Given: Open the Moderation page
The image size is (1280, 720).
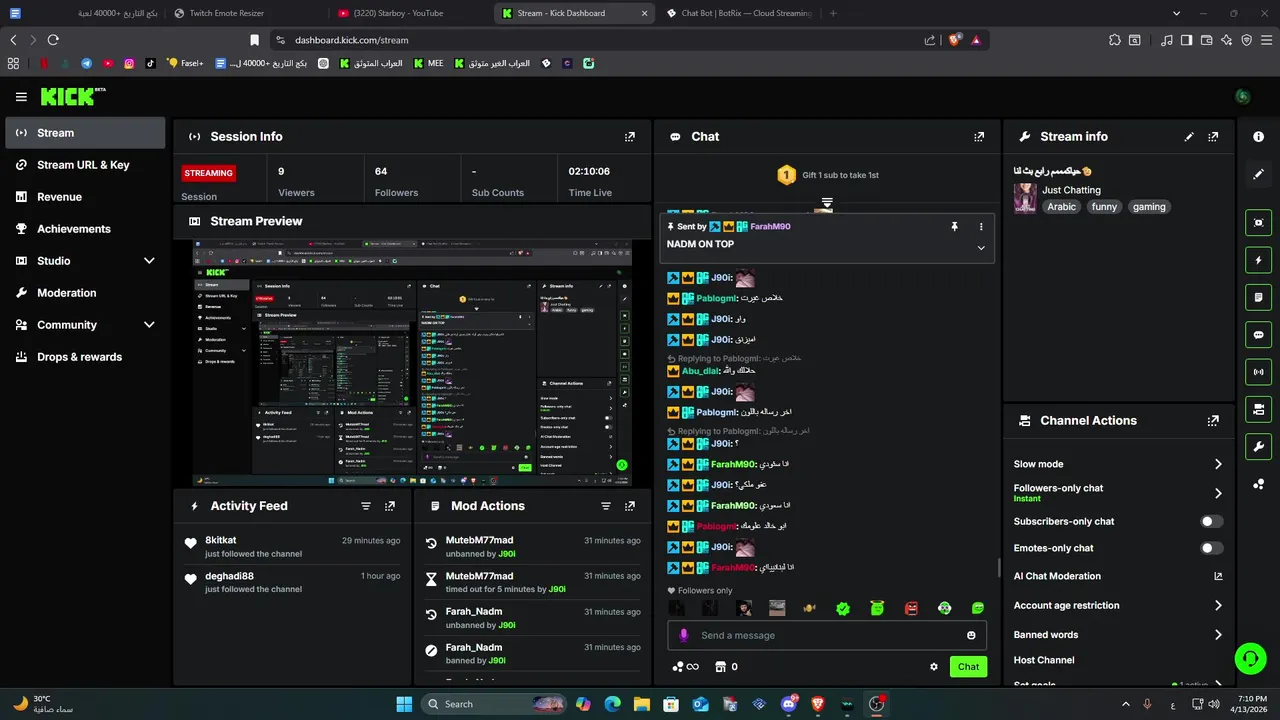Looking at the screenshot, I should click(85, 293).
